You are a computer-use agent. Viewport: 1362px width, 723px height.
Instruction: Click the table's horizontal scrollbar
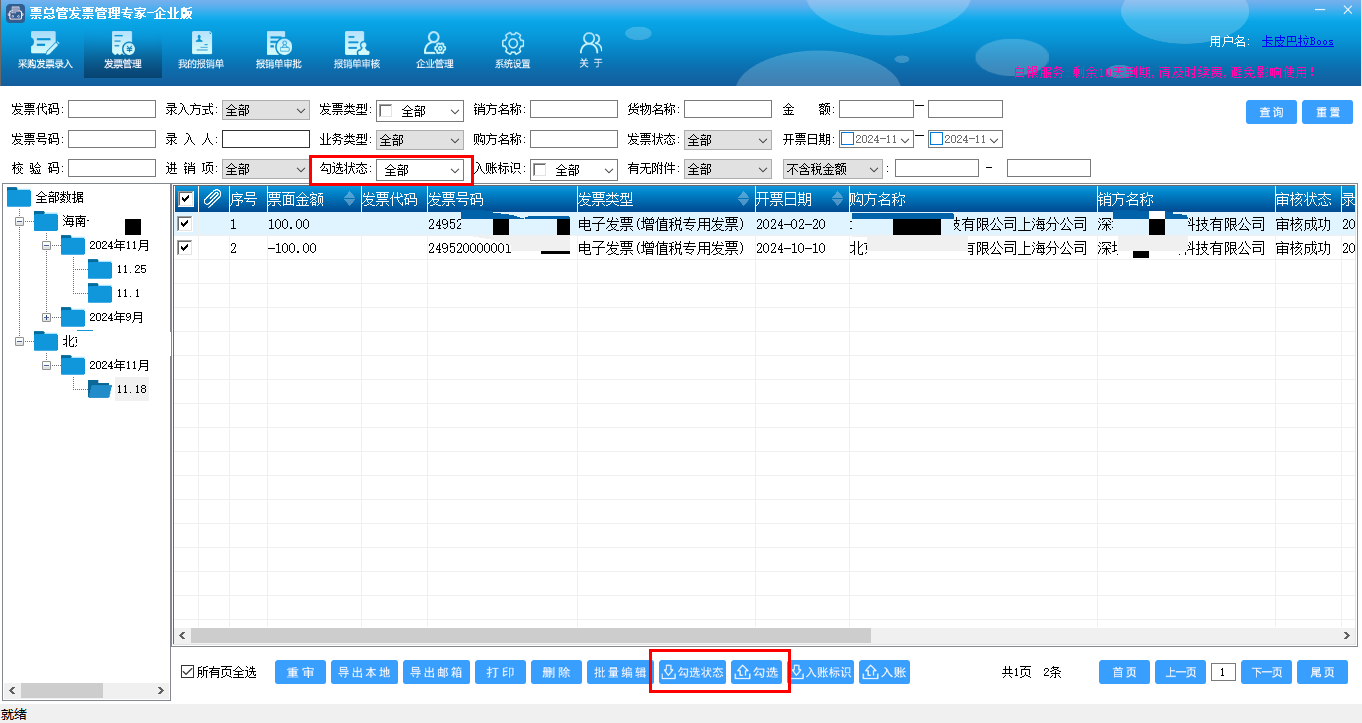[530, 635]
